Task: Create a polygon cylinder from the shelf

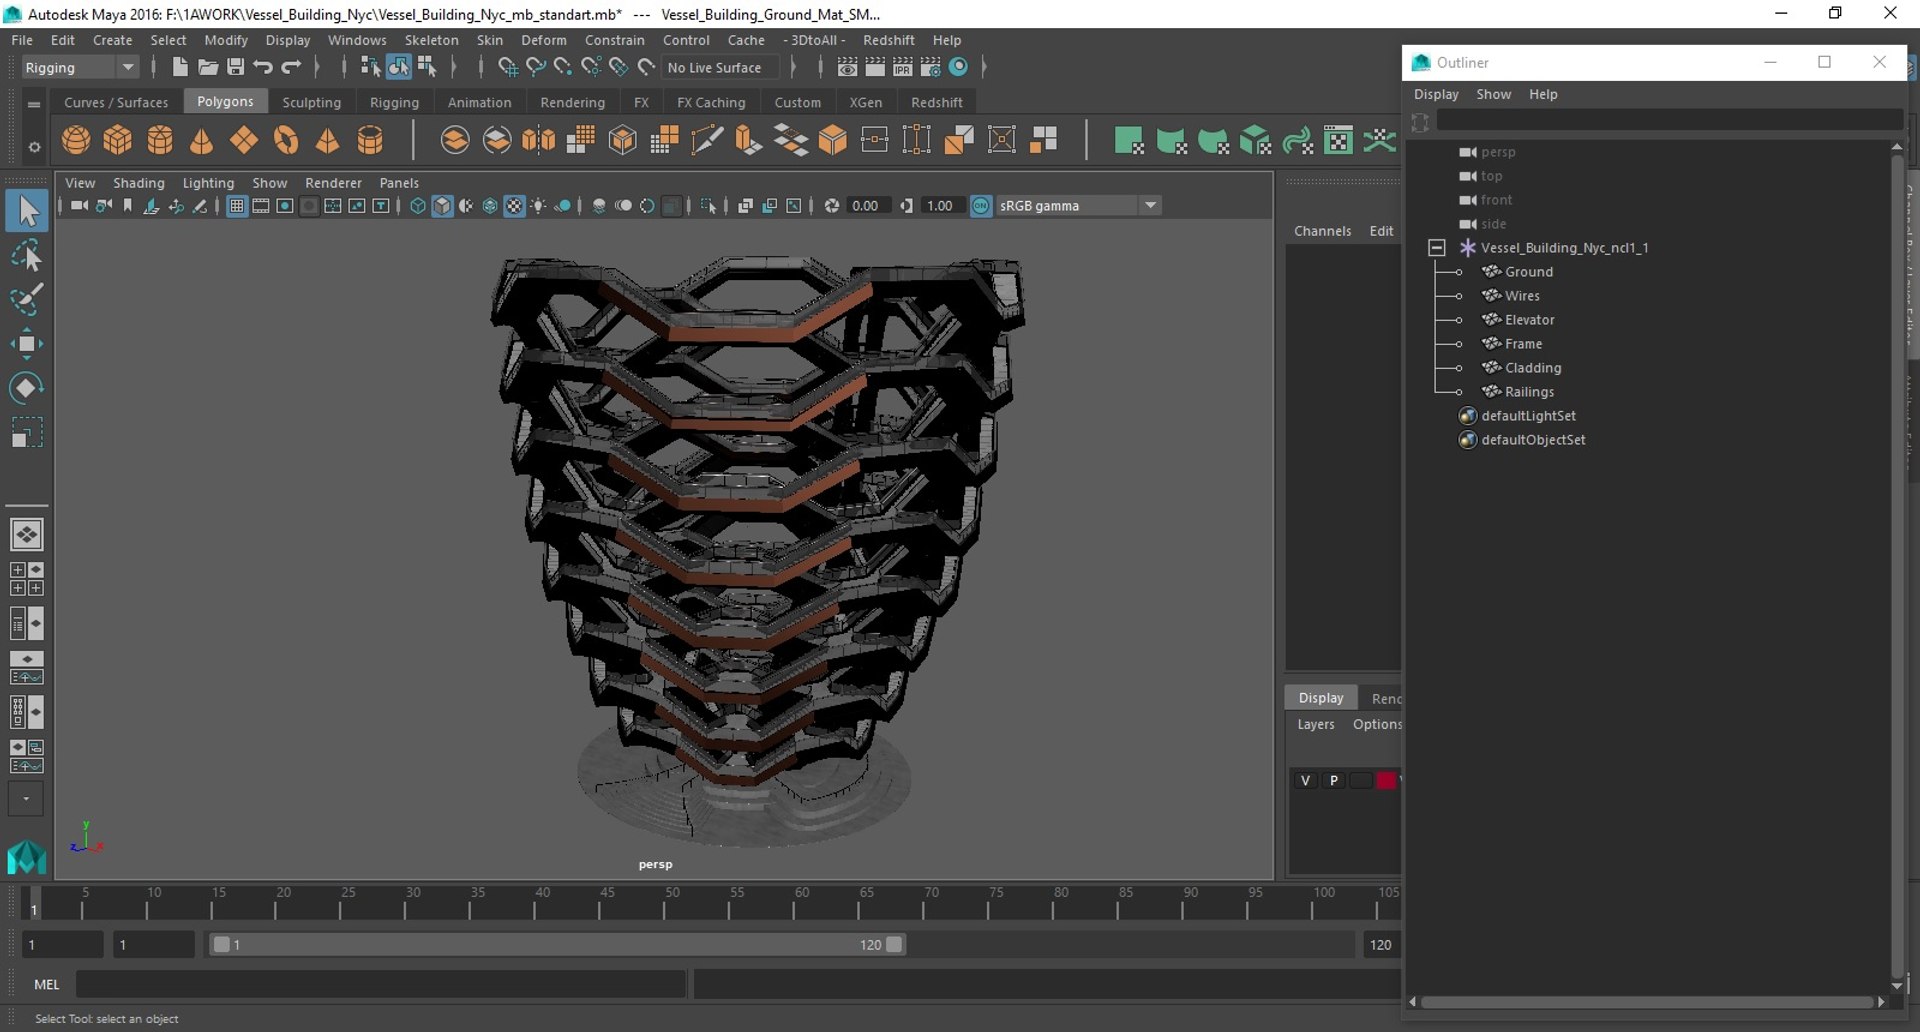Action: [x=160, y=140]
